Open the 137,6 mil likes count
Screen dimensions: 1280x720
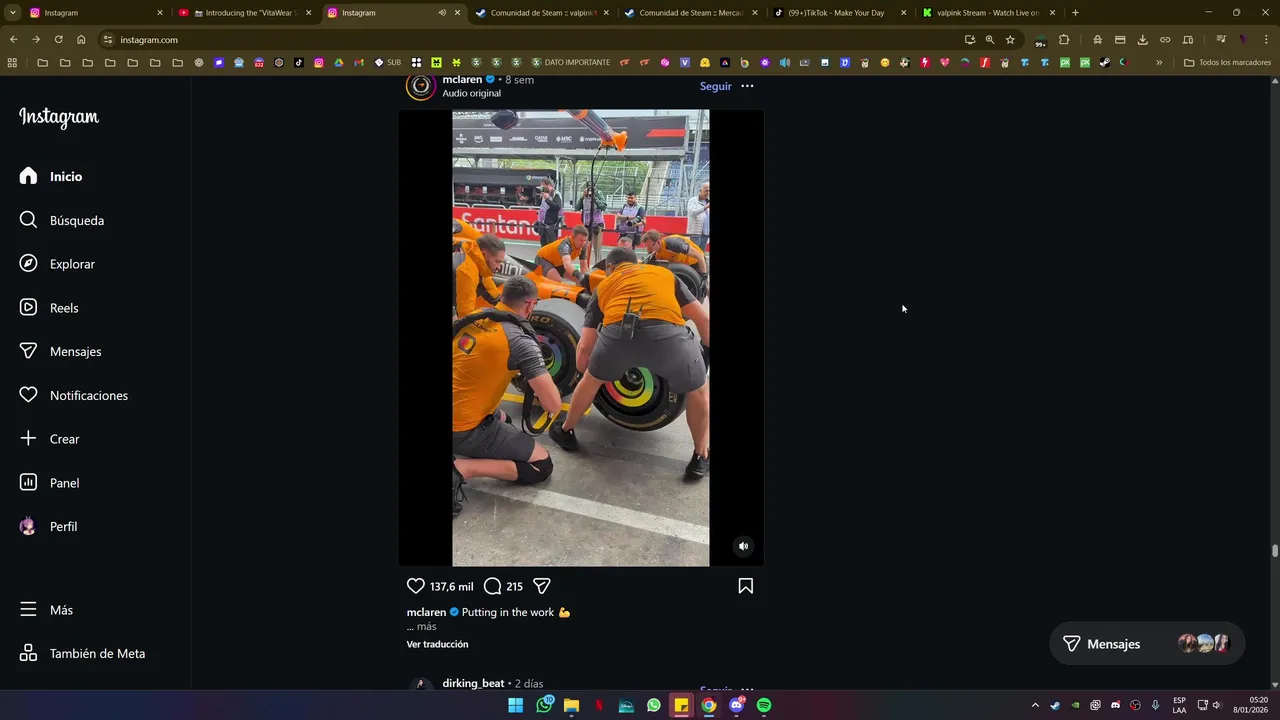(451, 587)
